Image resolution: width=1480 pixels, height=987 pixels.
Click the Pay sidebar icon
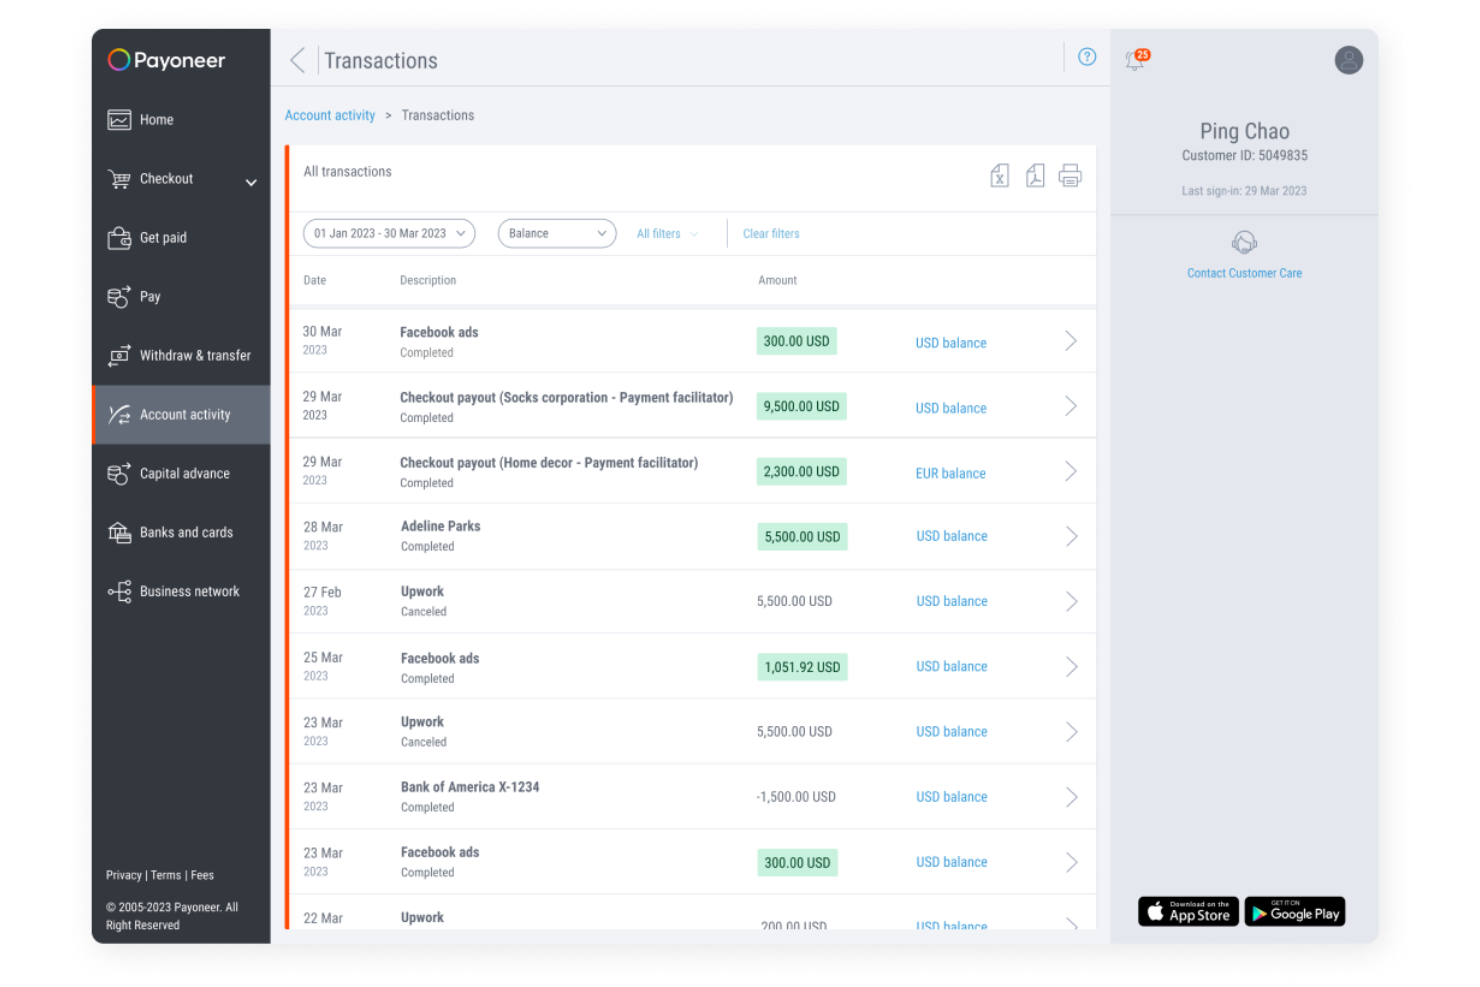[x=119, y=297]
